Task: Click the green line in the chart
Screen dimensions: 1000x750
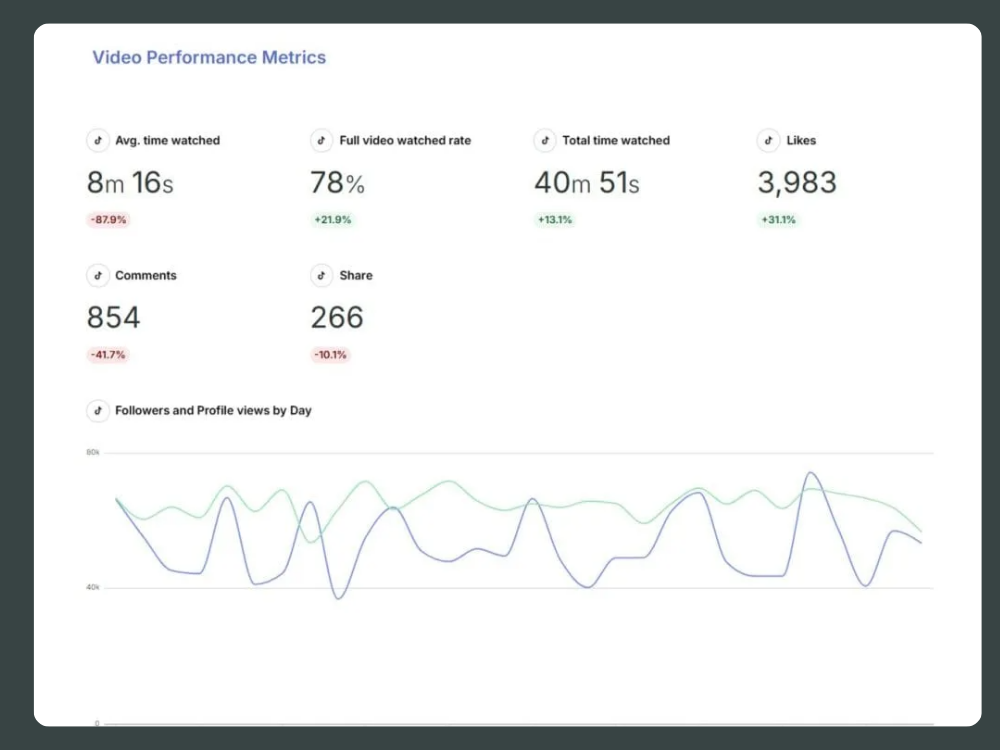Action: pyautogui.click(x=450, y=482)
